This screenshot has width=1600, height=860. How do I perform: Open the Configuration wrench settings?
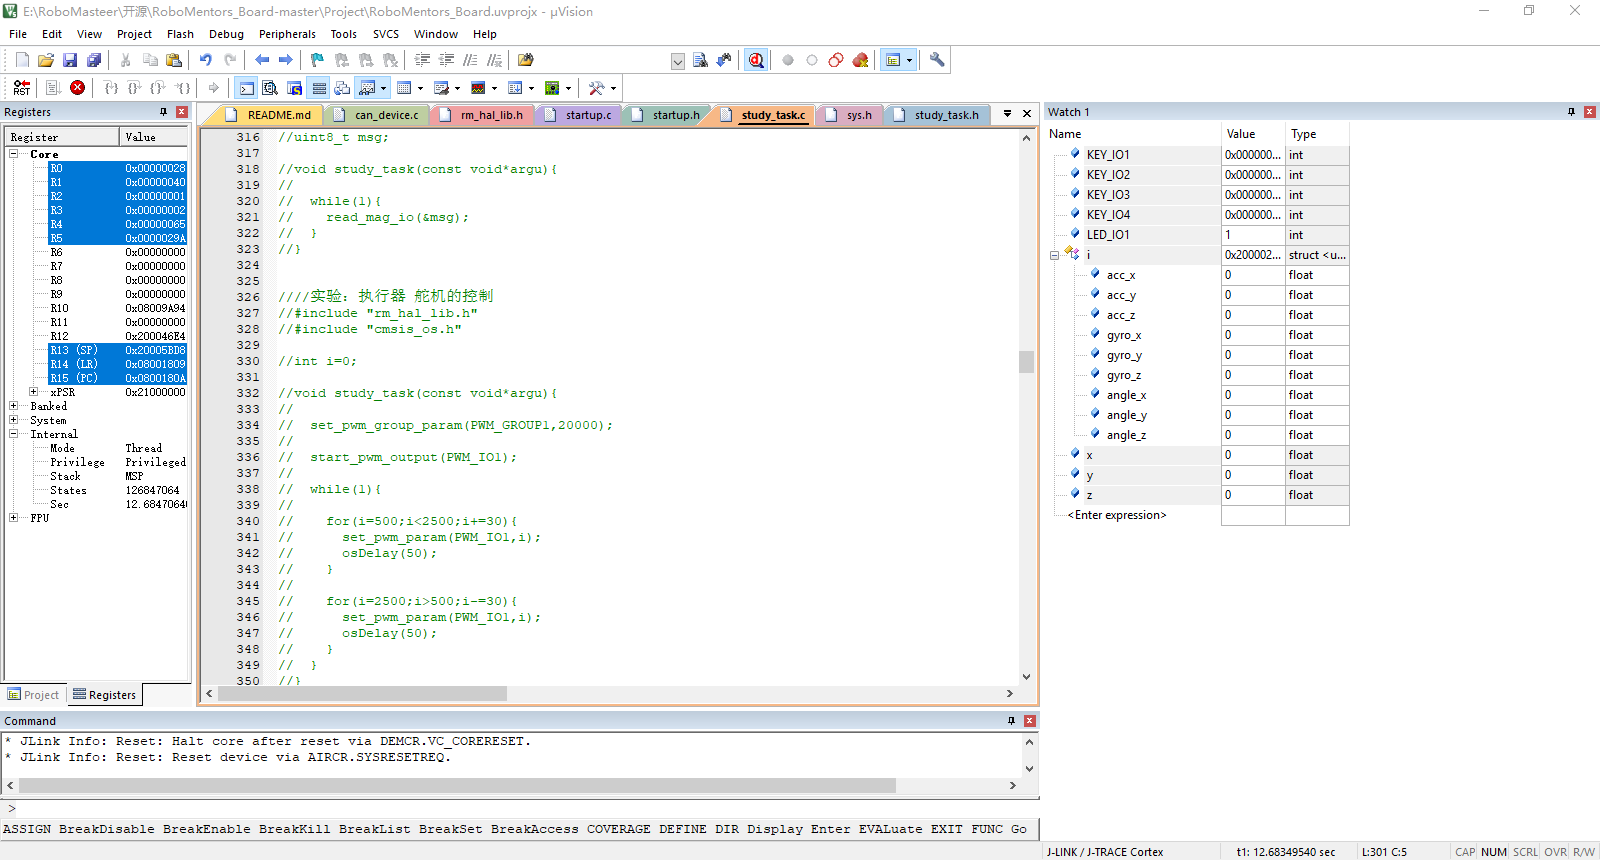[x=937, y=60]
